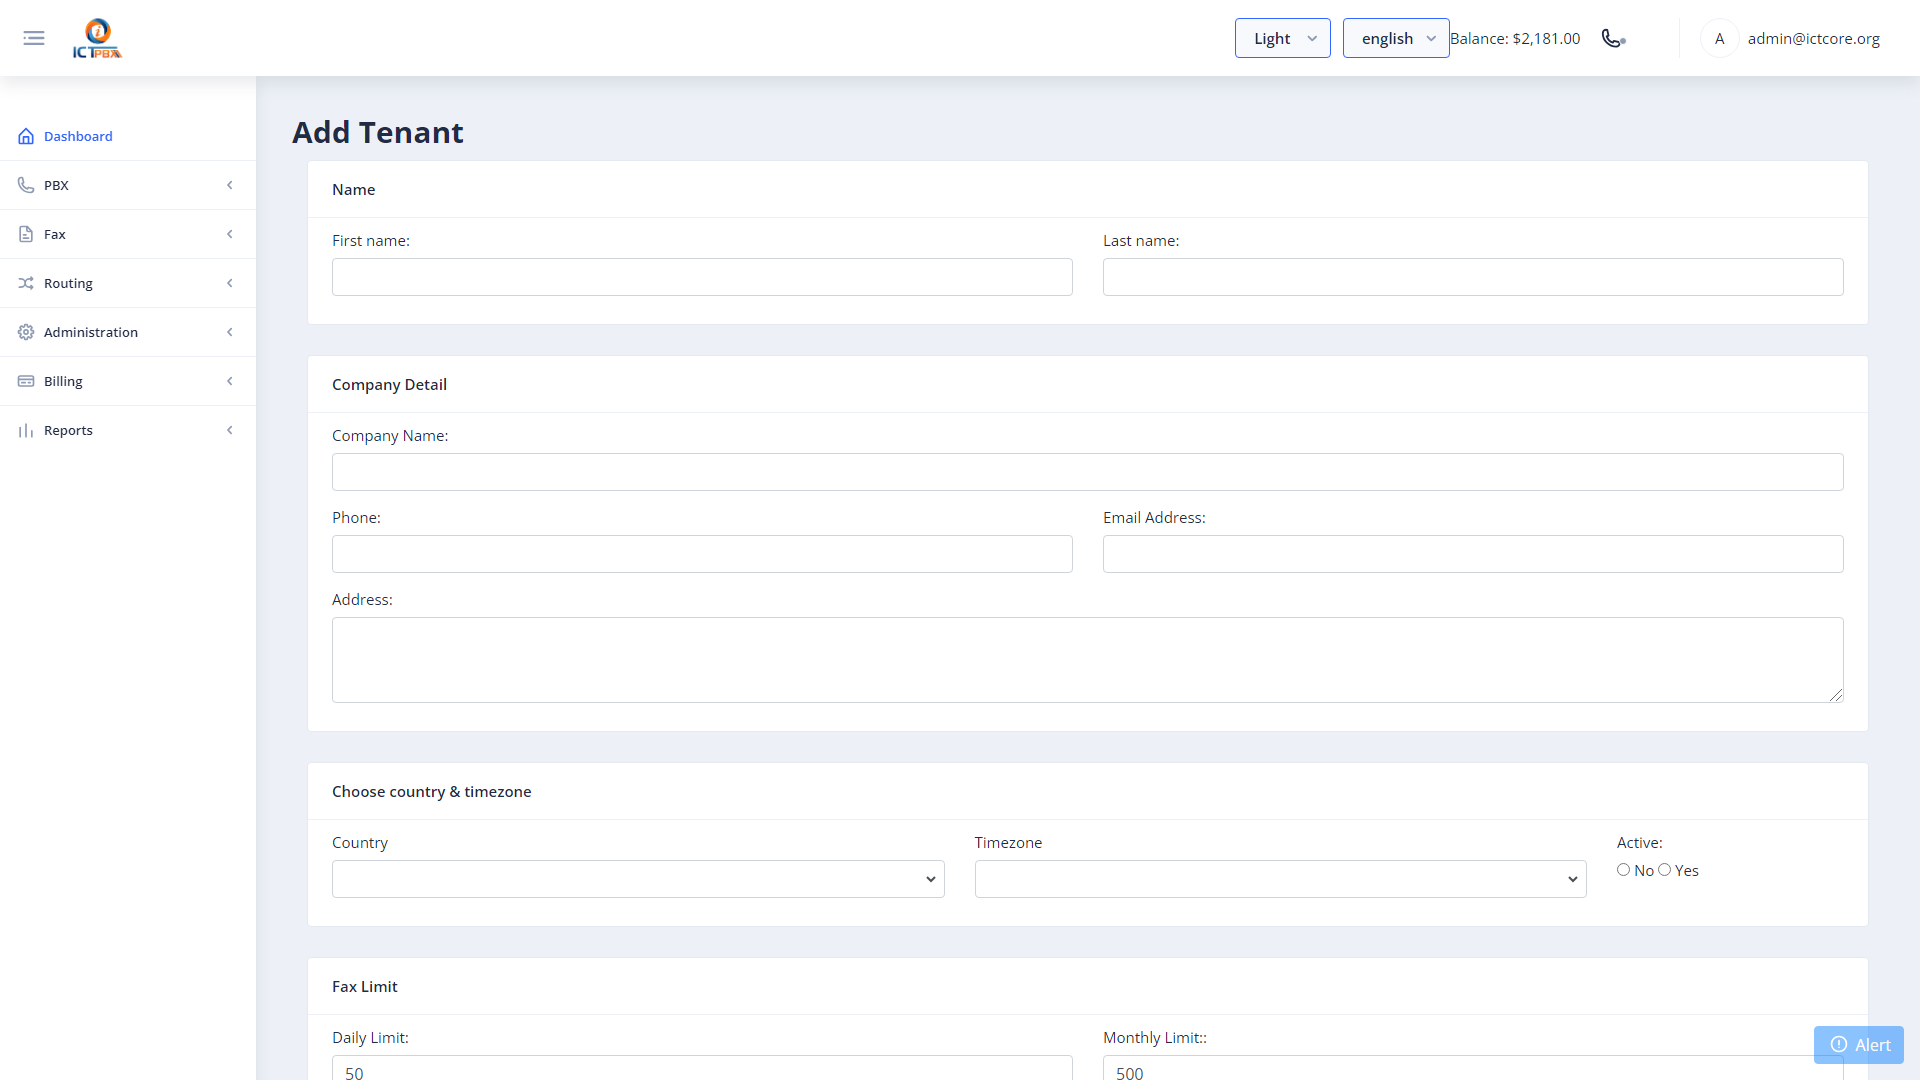Click the Billing card icon in sidebar

26,381
